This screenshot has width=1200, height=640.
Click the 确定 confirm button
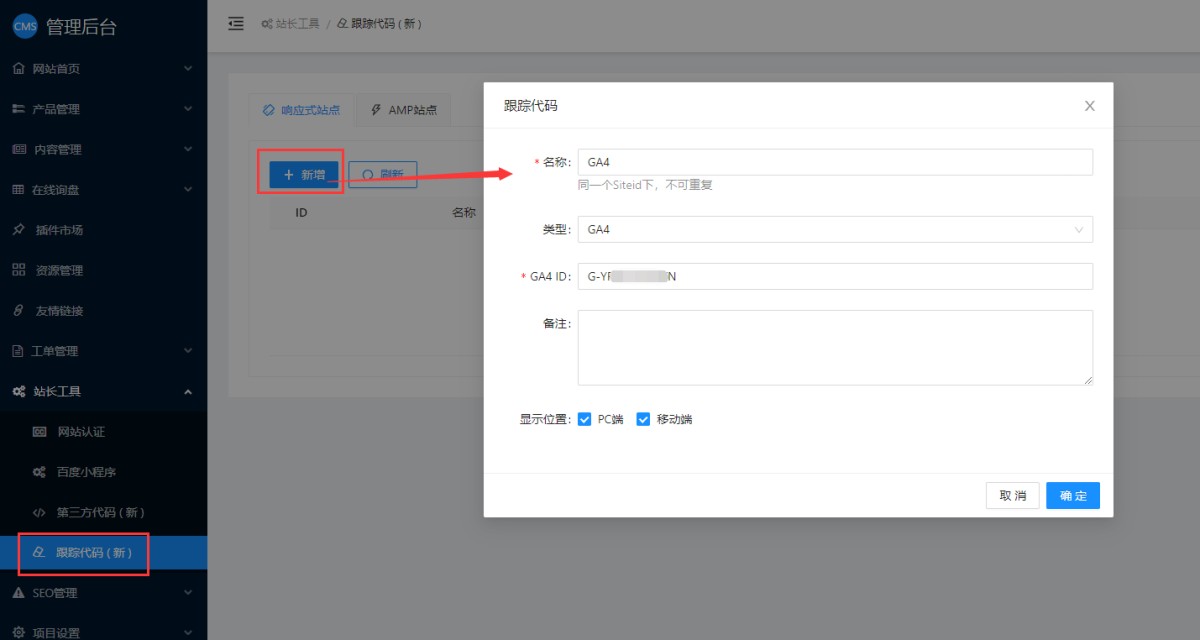point(1072,496)
